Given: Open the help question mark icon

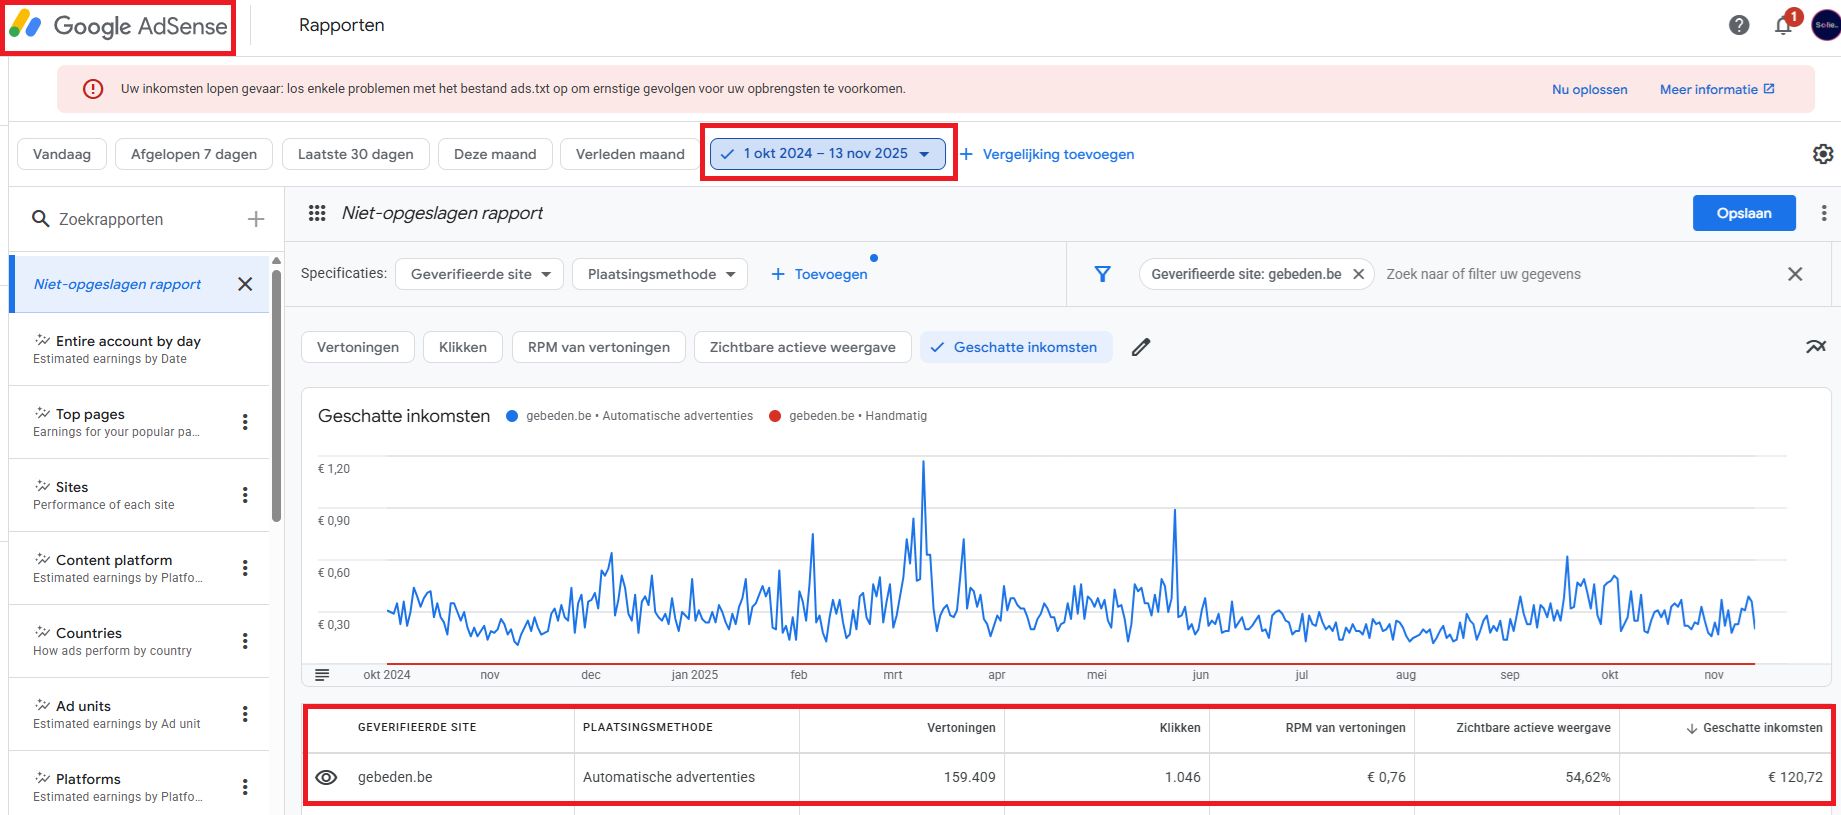Looking at the screenshot, I should point(1739,25).
